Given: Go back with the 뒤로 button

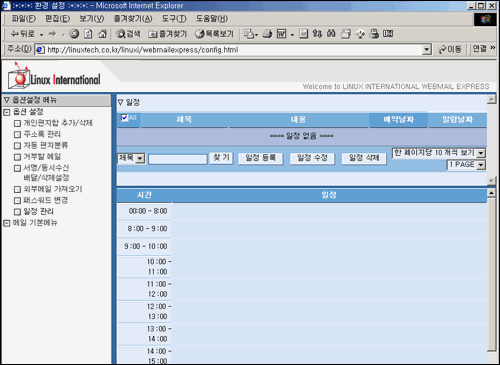Looking at the screenshot, I should point(22,34).
